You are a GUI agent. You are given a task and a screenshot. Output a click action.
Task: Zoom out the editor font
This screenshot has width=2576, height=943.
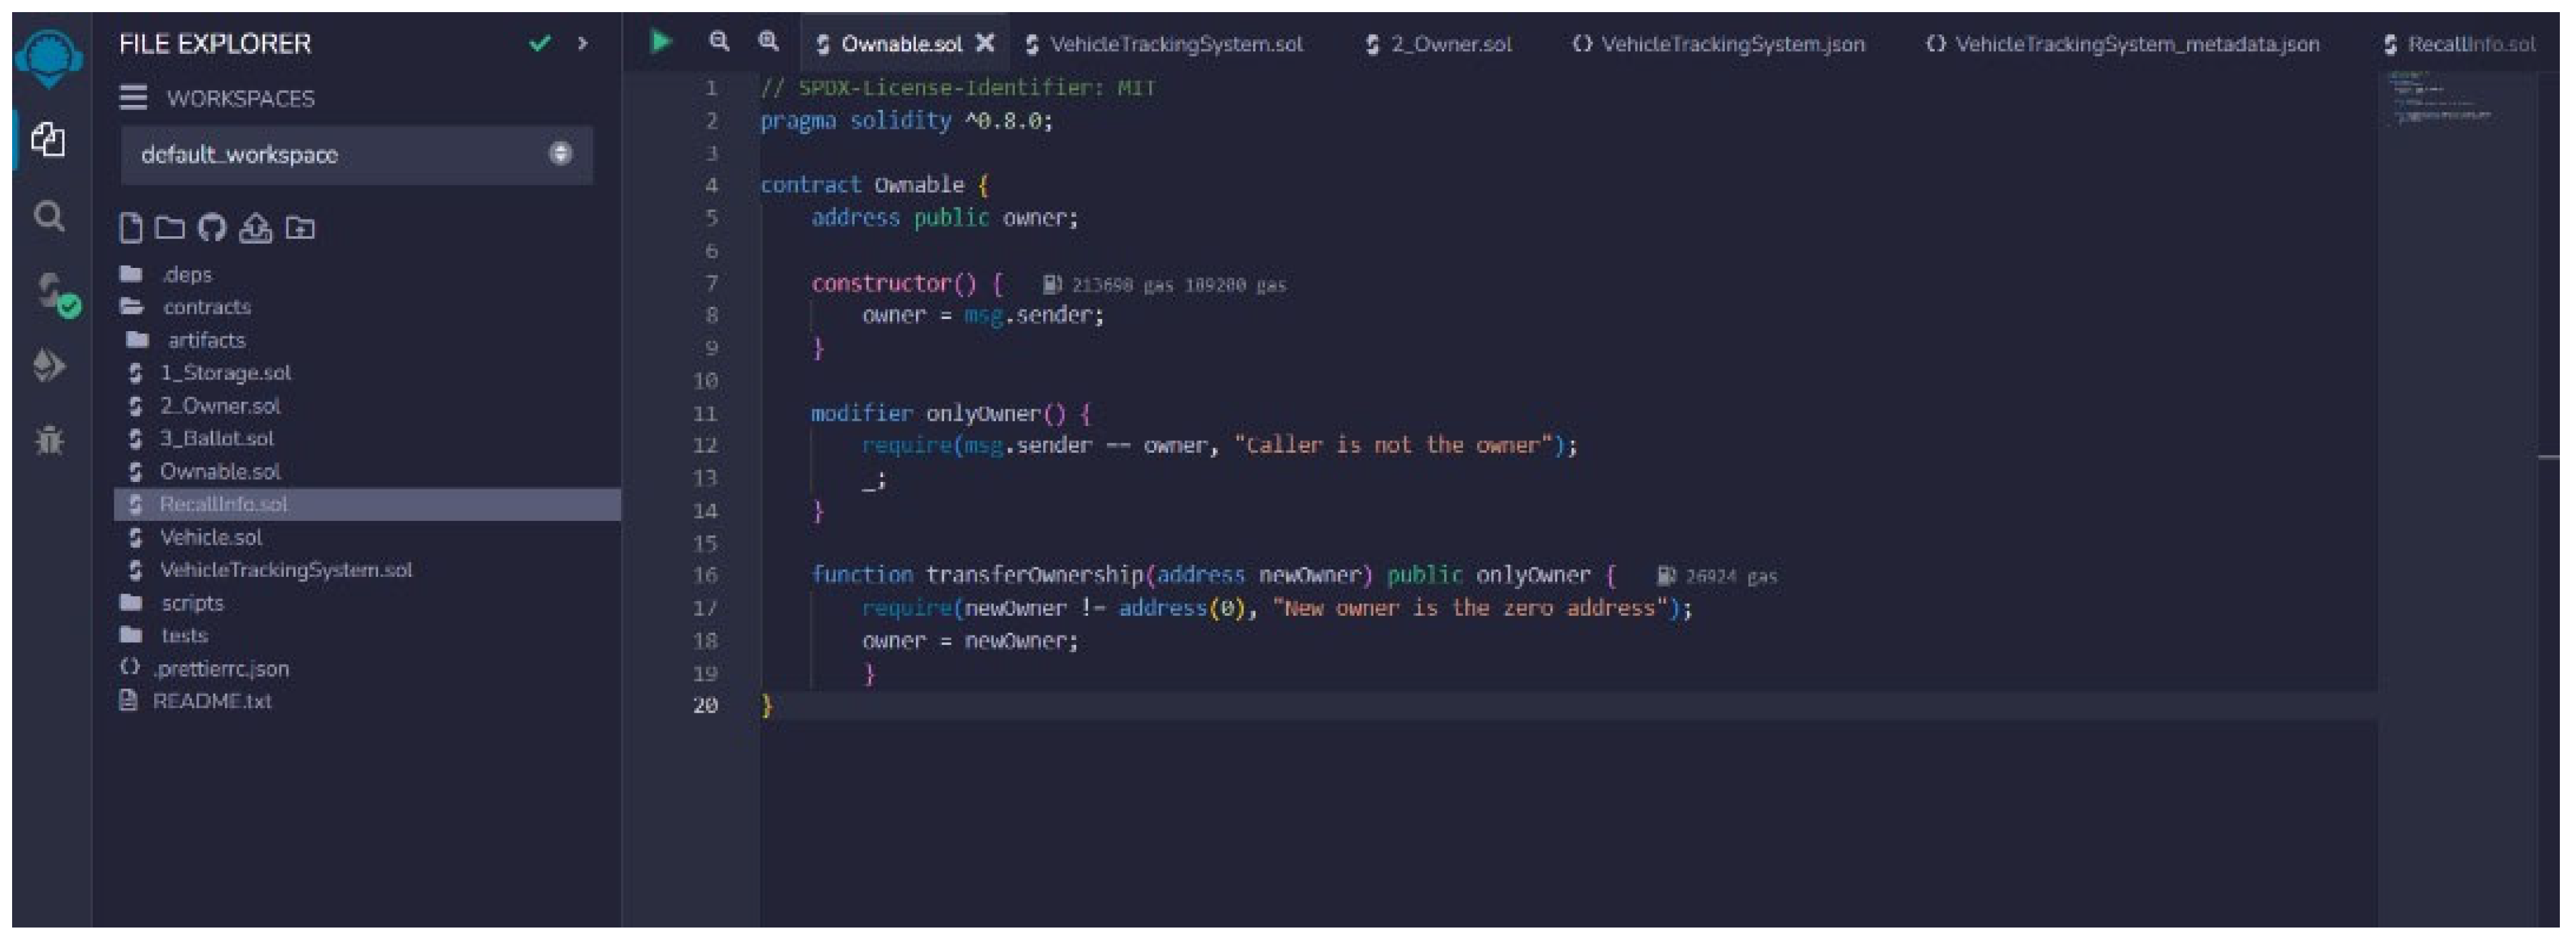(x=719, y=42)
